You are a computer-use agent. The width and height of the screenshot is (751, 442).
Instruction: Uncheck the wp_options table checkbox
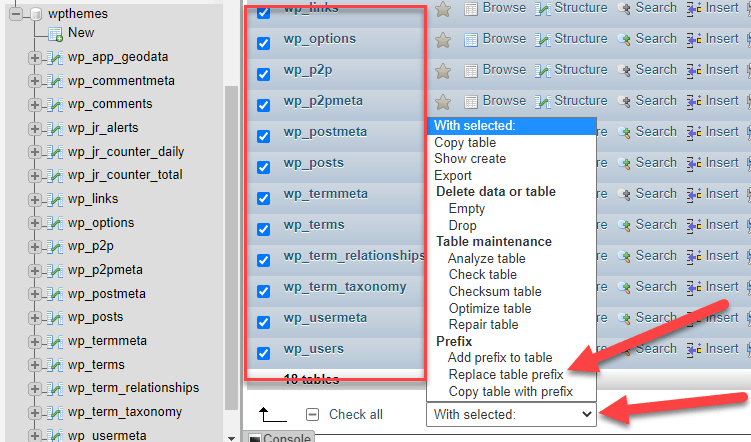tap(263, 43)
